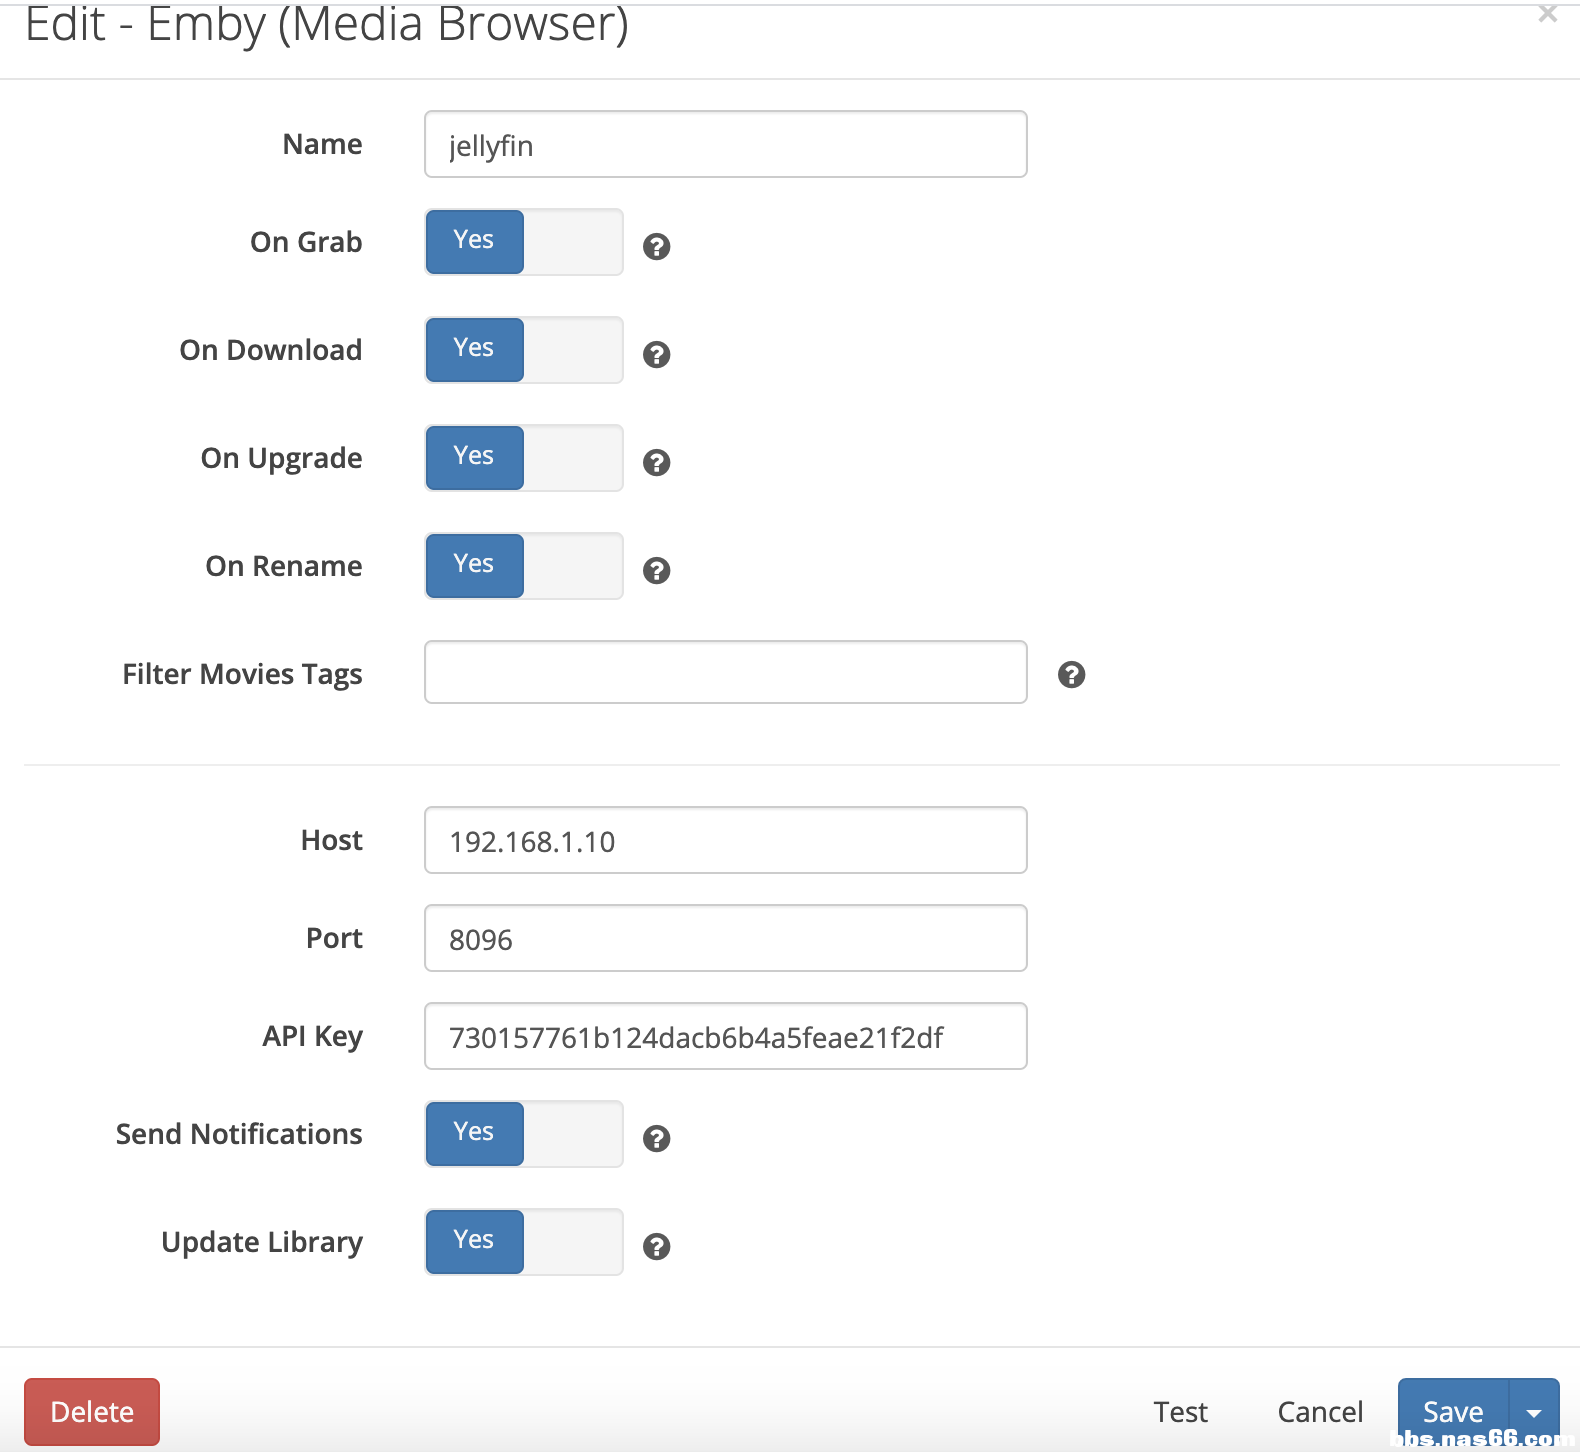Screen dimensions: 1580x1452
Task: Close the Edit Emby dialog
Action: [x=1548, y=14]
